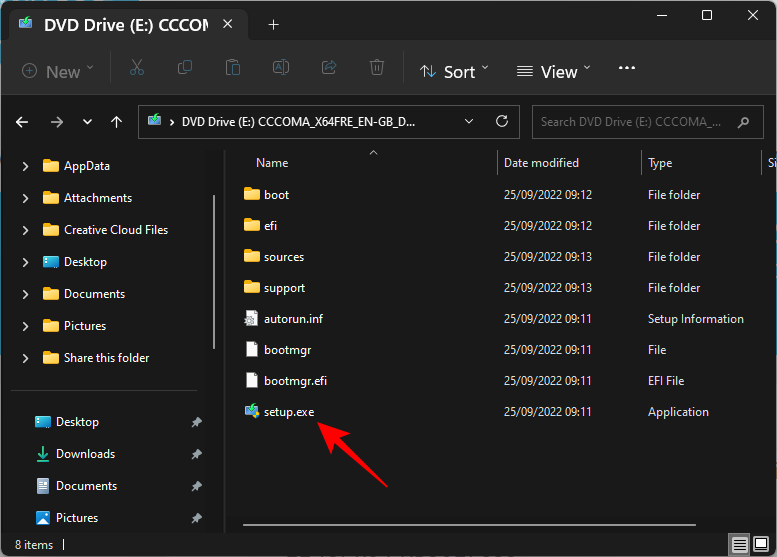Select the bootmgr file
This screenshot has width=777, height=557.
point(287,350)
